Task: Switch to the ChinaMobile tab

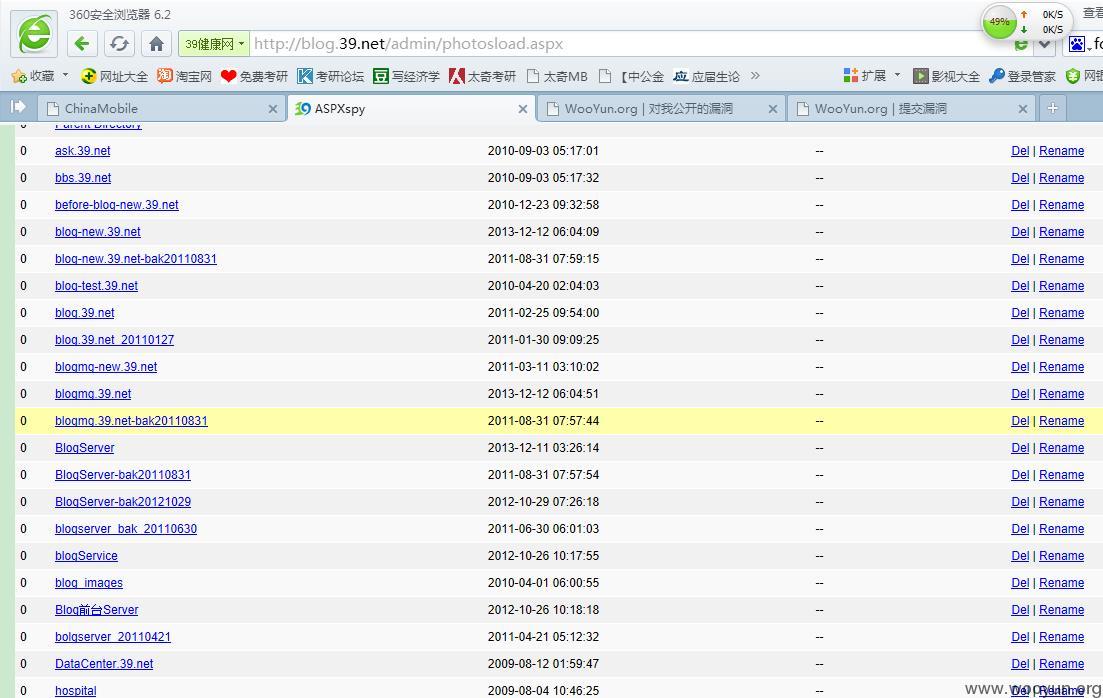Action: 163,108
